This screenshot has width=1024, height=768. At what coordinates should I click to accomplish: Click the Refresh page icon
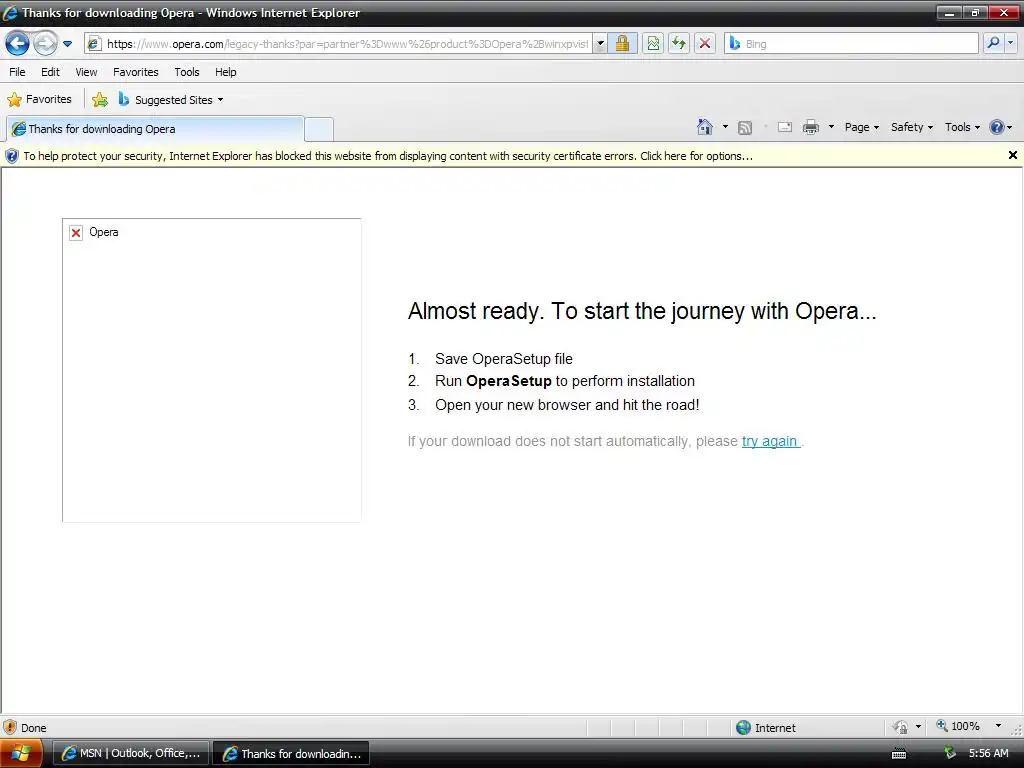tap(679, 44)
